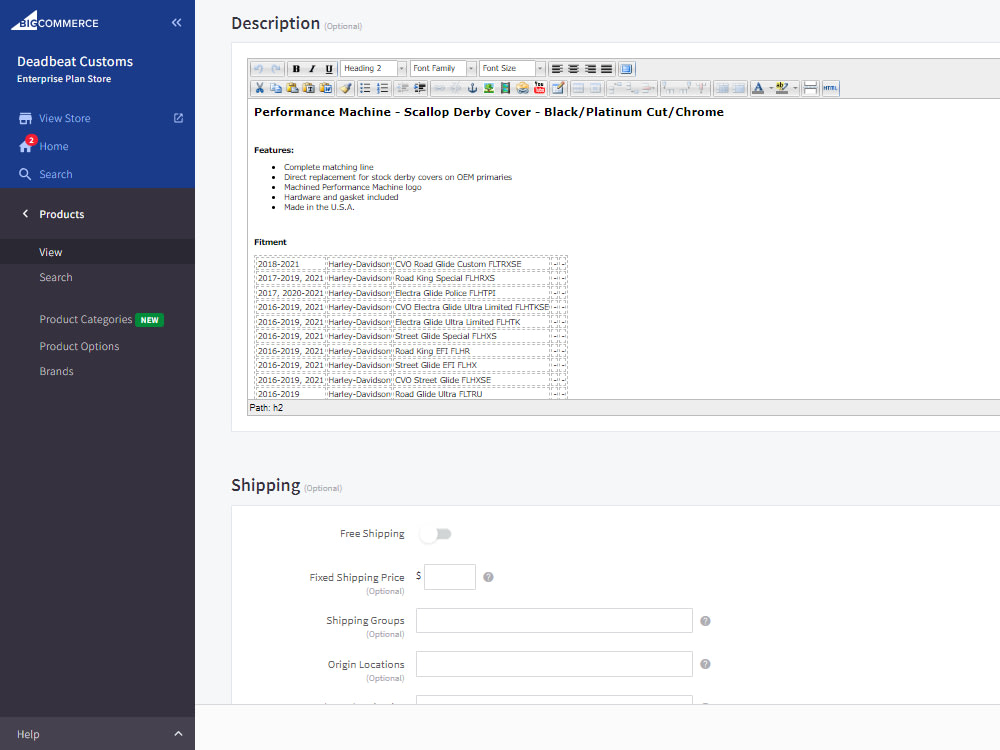The width and height of the screenshot is (1000, 750).
Task: Expand the Help menu chevron
Action: click(178, 733)
